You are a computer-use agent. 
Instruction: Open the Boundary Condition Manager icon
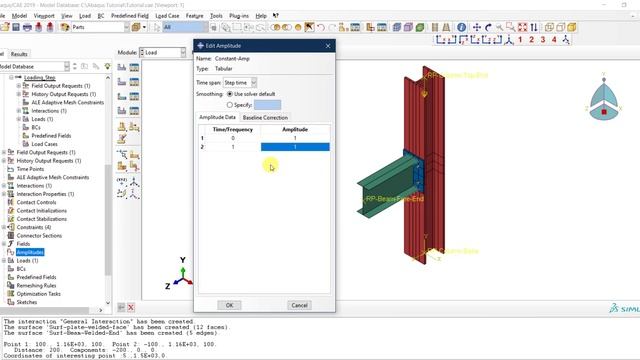[134, 82]
